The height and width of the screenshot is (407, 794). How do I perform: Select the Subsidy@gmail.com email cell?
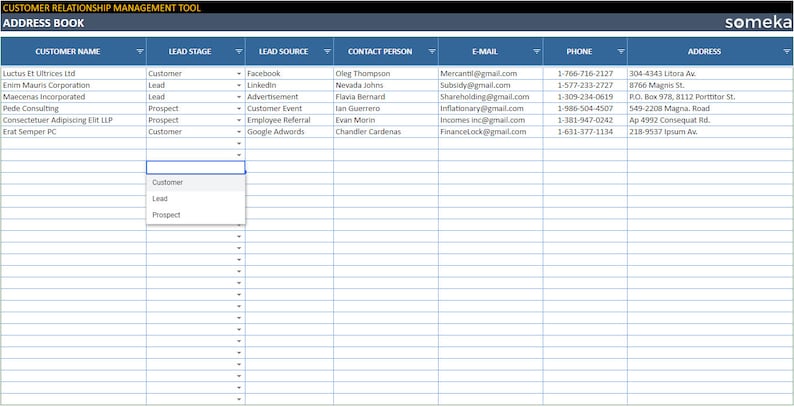pyautogui.click(x=491, y=86)
